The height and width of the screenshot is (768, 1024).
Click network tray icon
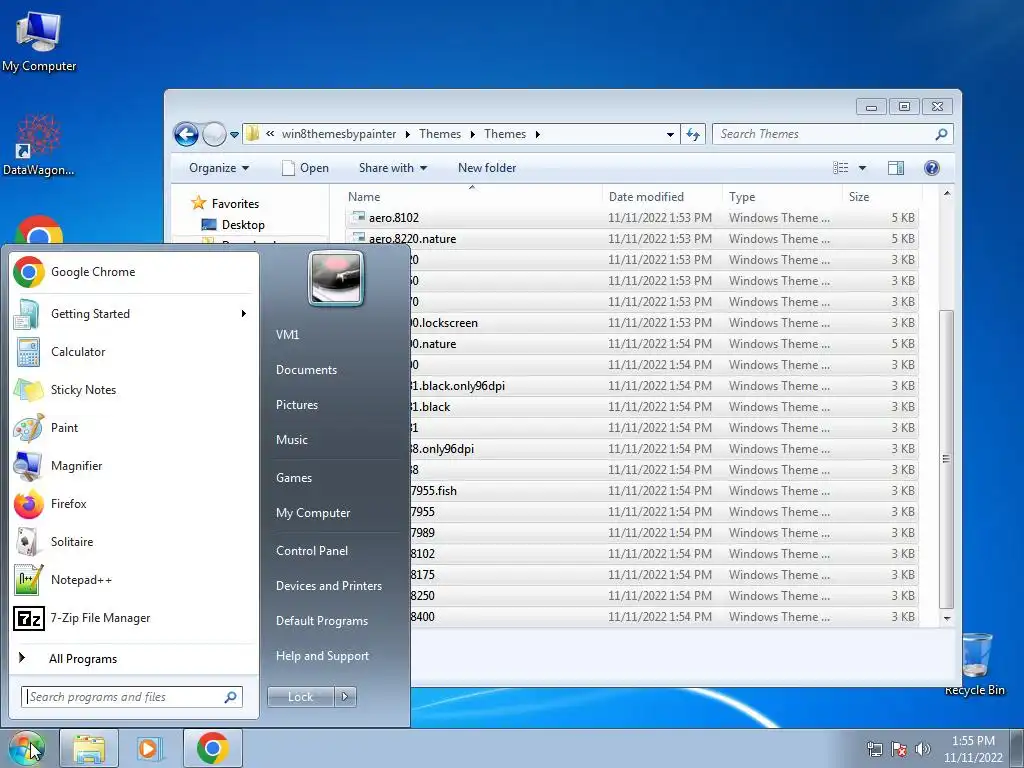[874, 749]
